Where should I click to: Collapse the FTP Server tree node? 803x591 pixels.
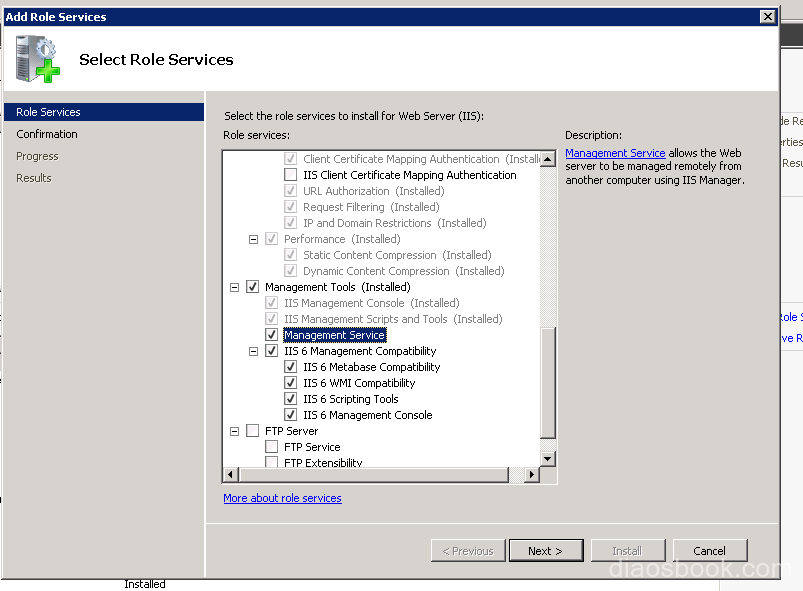[234, 431]
